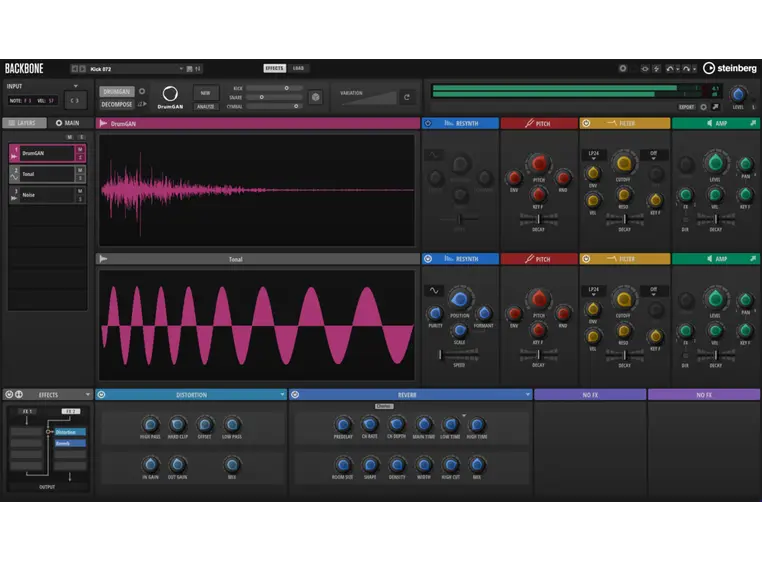
Task: Click the save preset disk icon
Action: pyautogui.click(x=190, y=69)
